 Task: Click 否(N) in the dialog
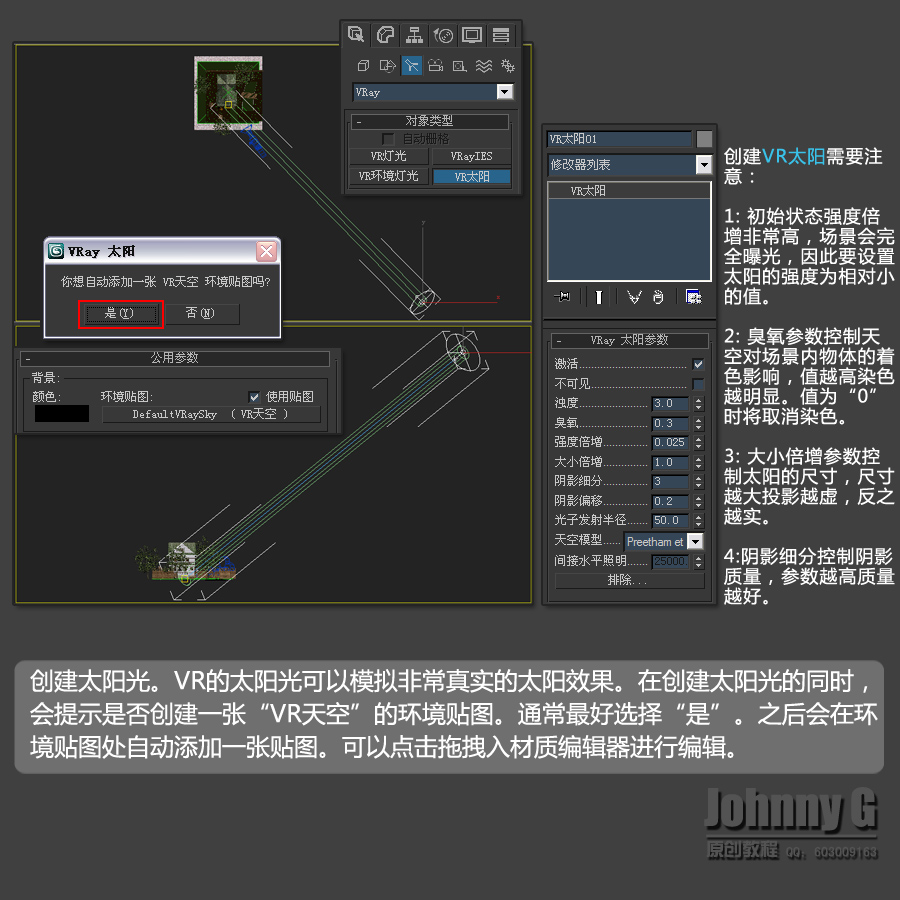pyautogui.click(x=200, y=313)
